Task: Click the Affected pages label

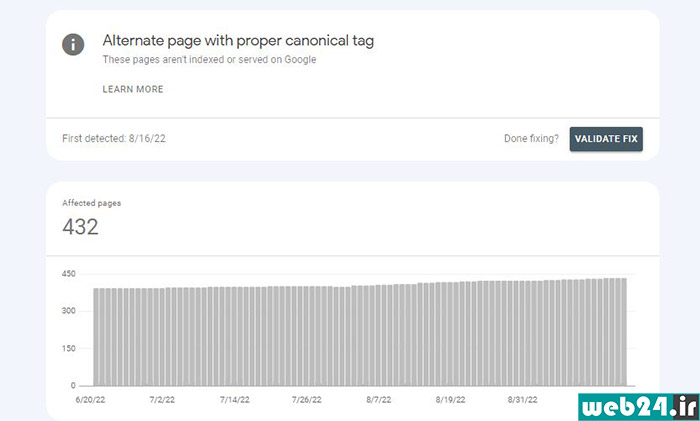Action: pos(92,203)
